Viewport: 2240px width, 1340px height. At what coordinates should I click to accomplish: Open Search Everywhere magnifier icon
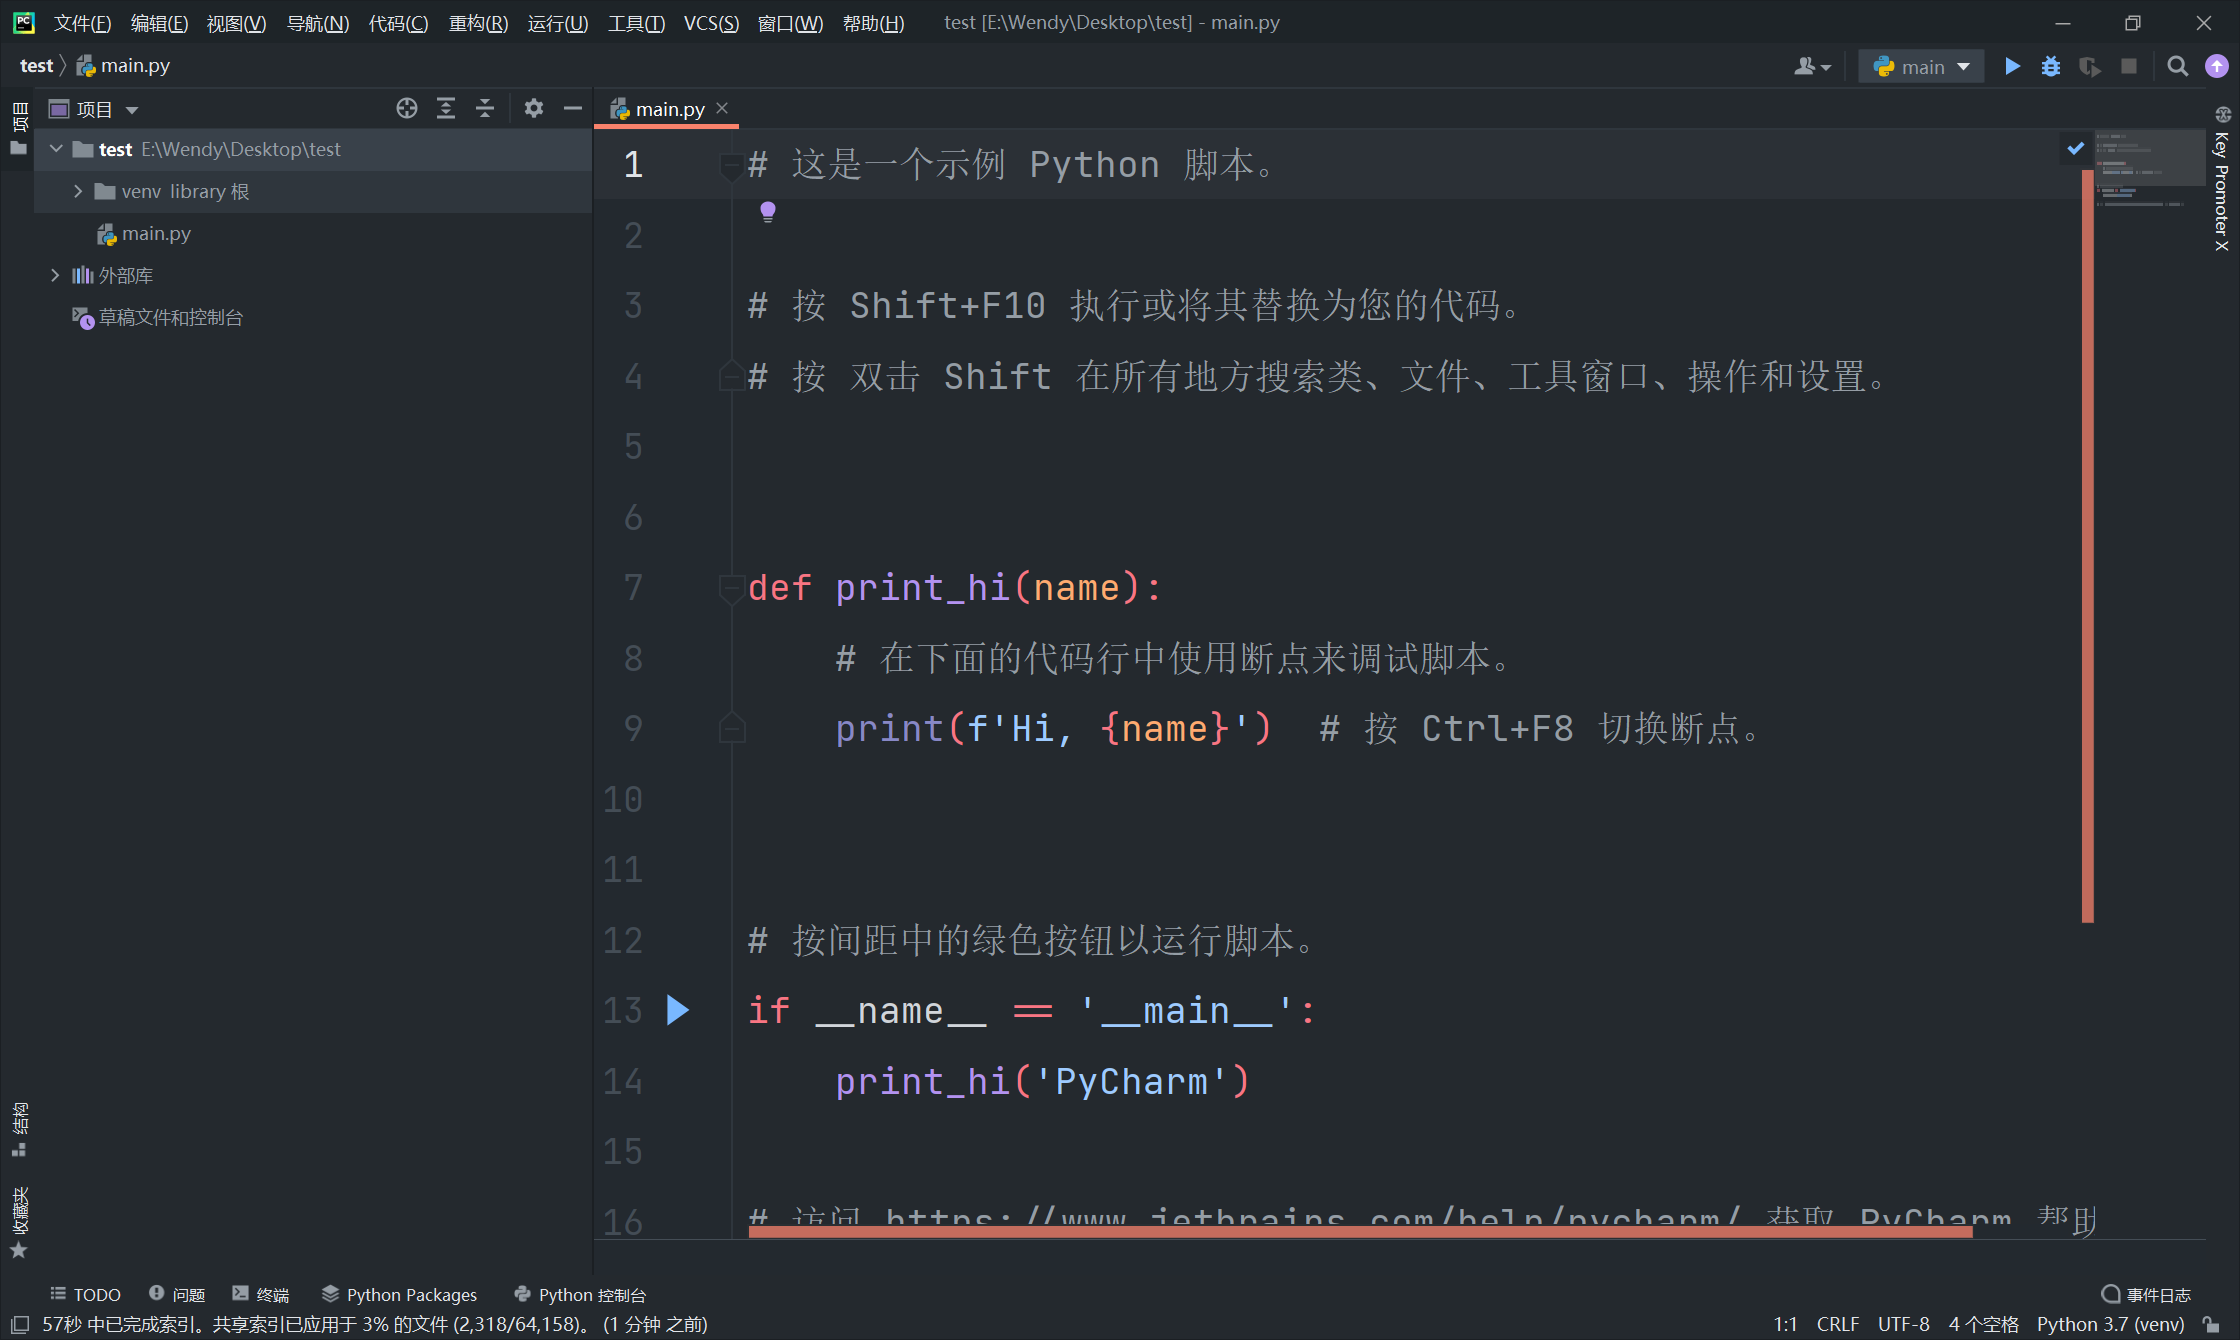(x=2177, y=66)
